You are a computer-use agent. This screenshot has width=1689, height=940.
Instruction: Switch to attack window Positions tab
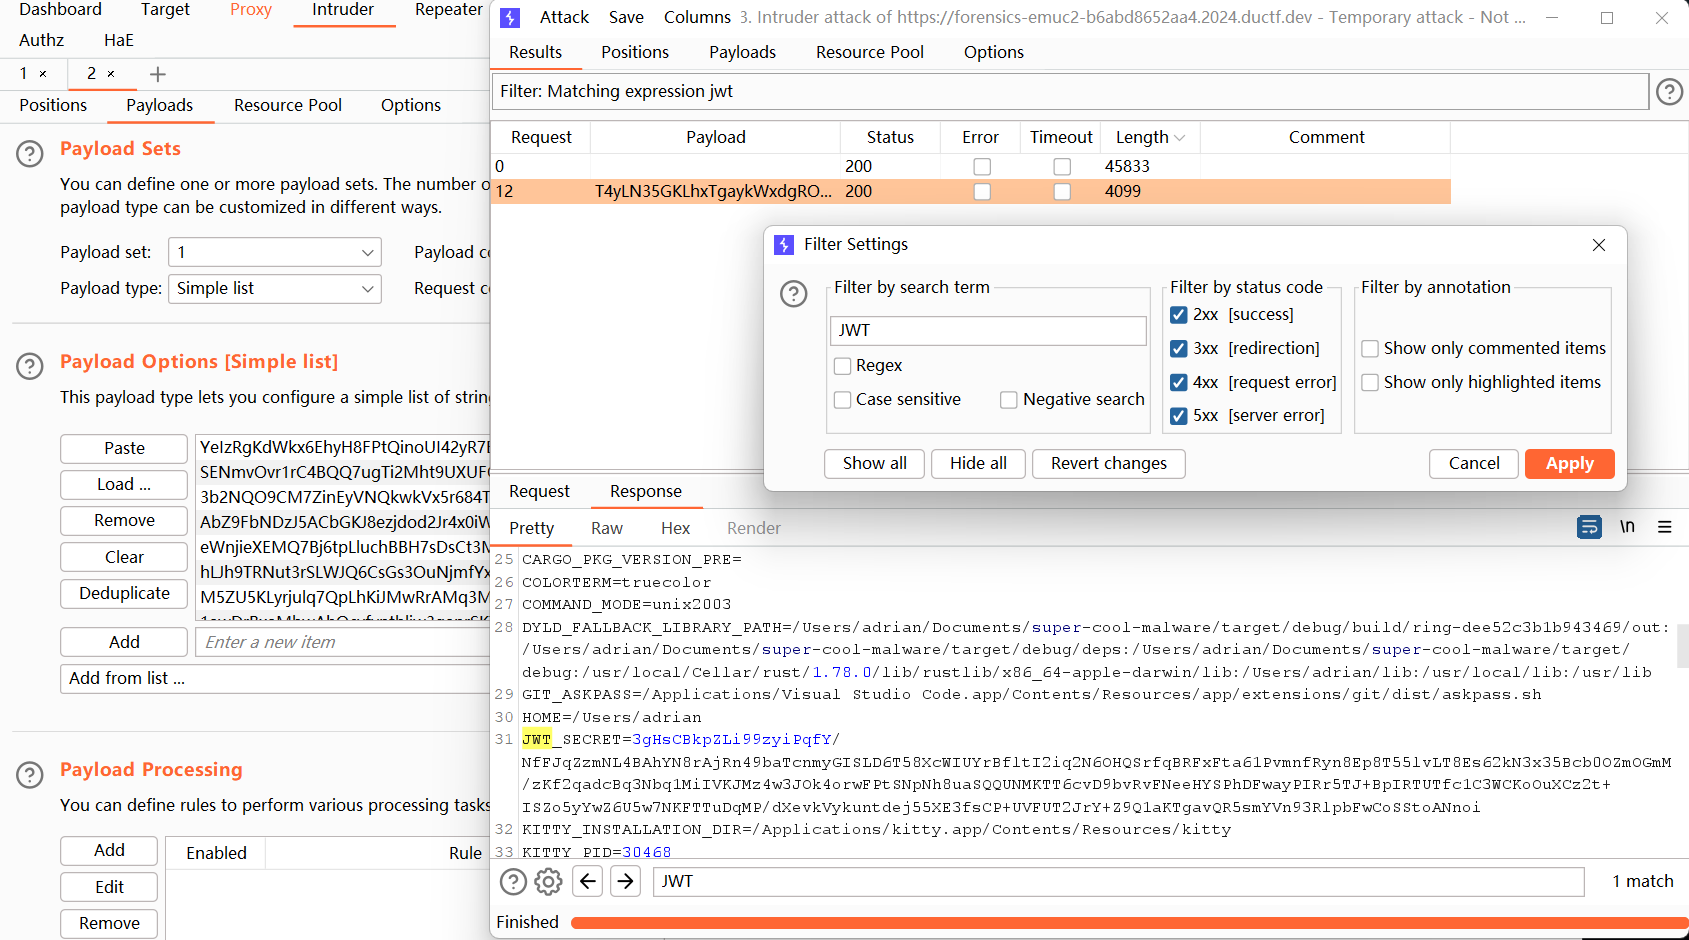(x=635, y=52)
